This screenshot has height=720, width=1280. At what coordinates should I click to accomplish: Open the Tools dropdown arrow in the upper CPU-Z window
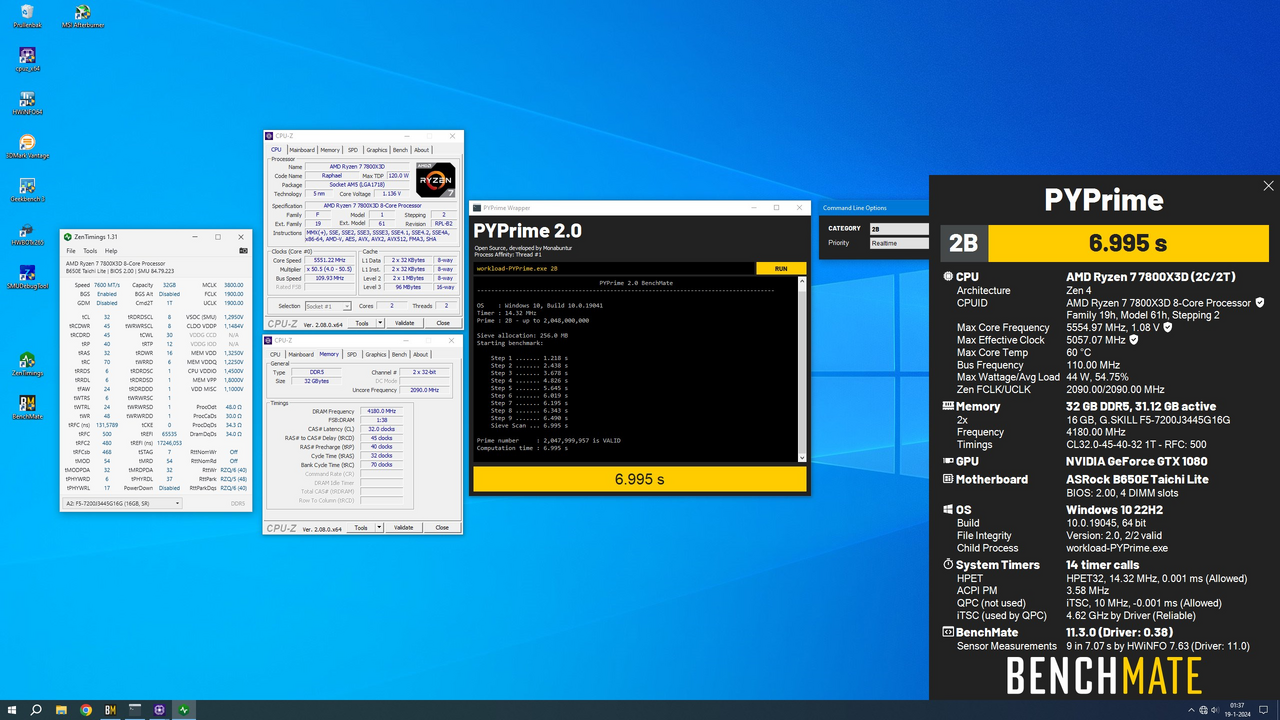coord(378,323)
